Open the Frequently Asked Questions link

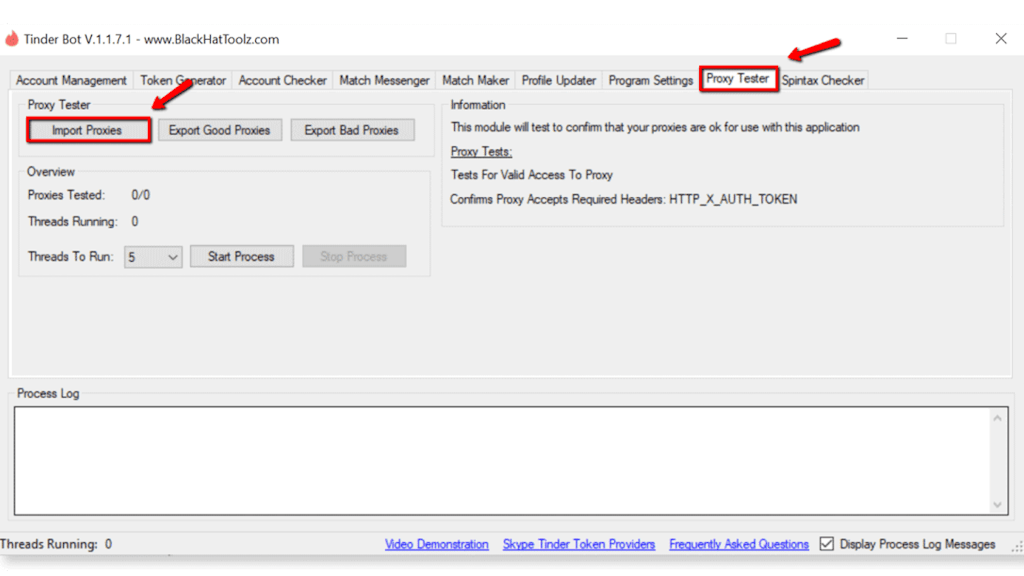click(x=739, y=544)
